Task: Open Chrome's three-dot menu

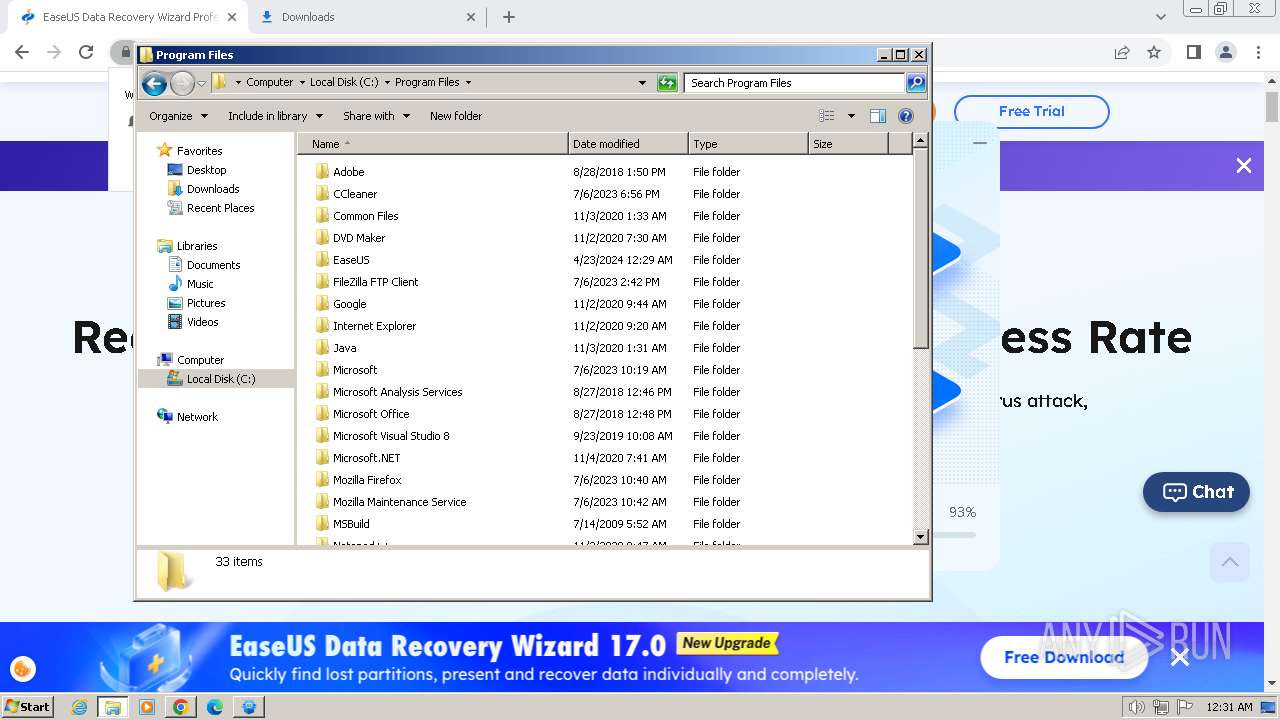Action: (x=1257, y=52)
